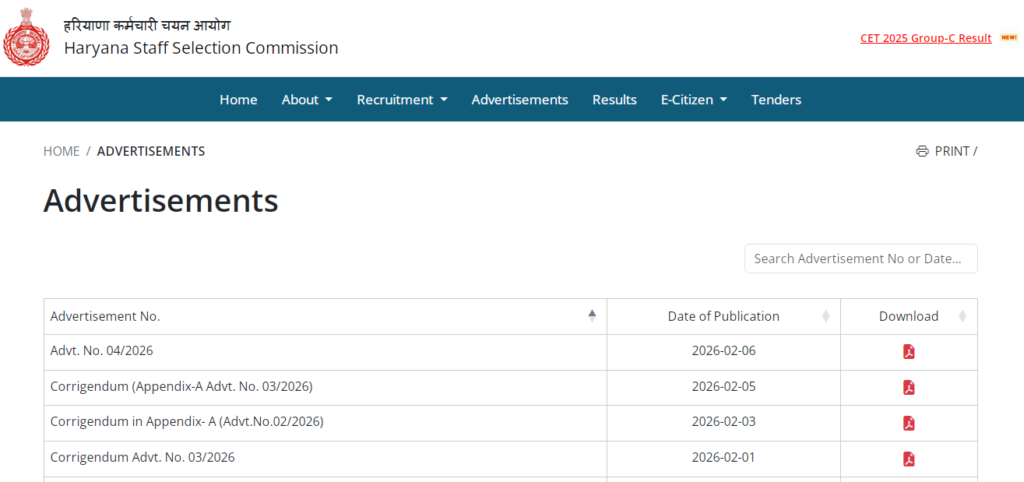Expand the E-Citizen dropdown
The height and width of the screenshot is (482, 1024).
point(693,100)
